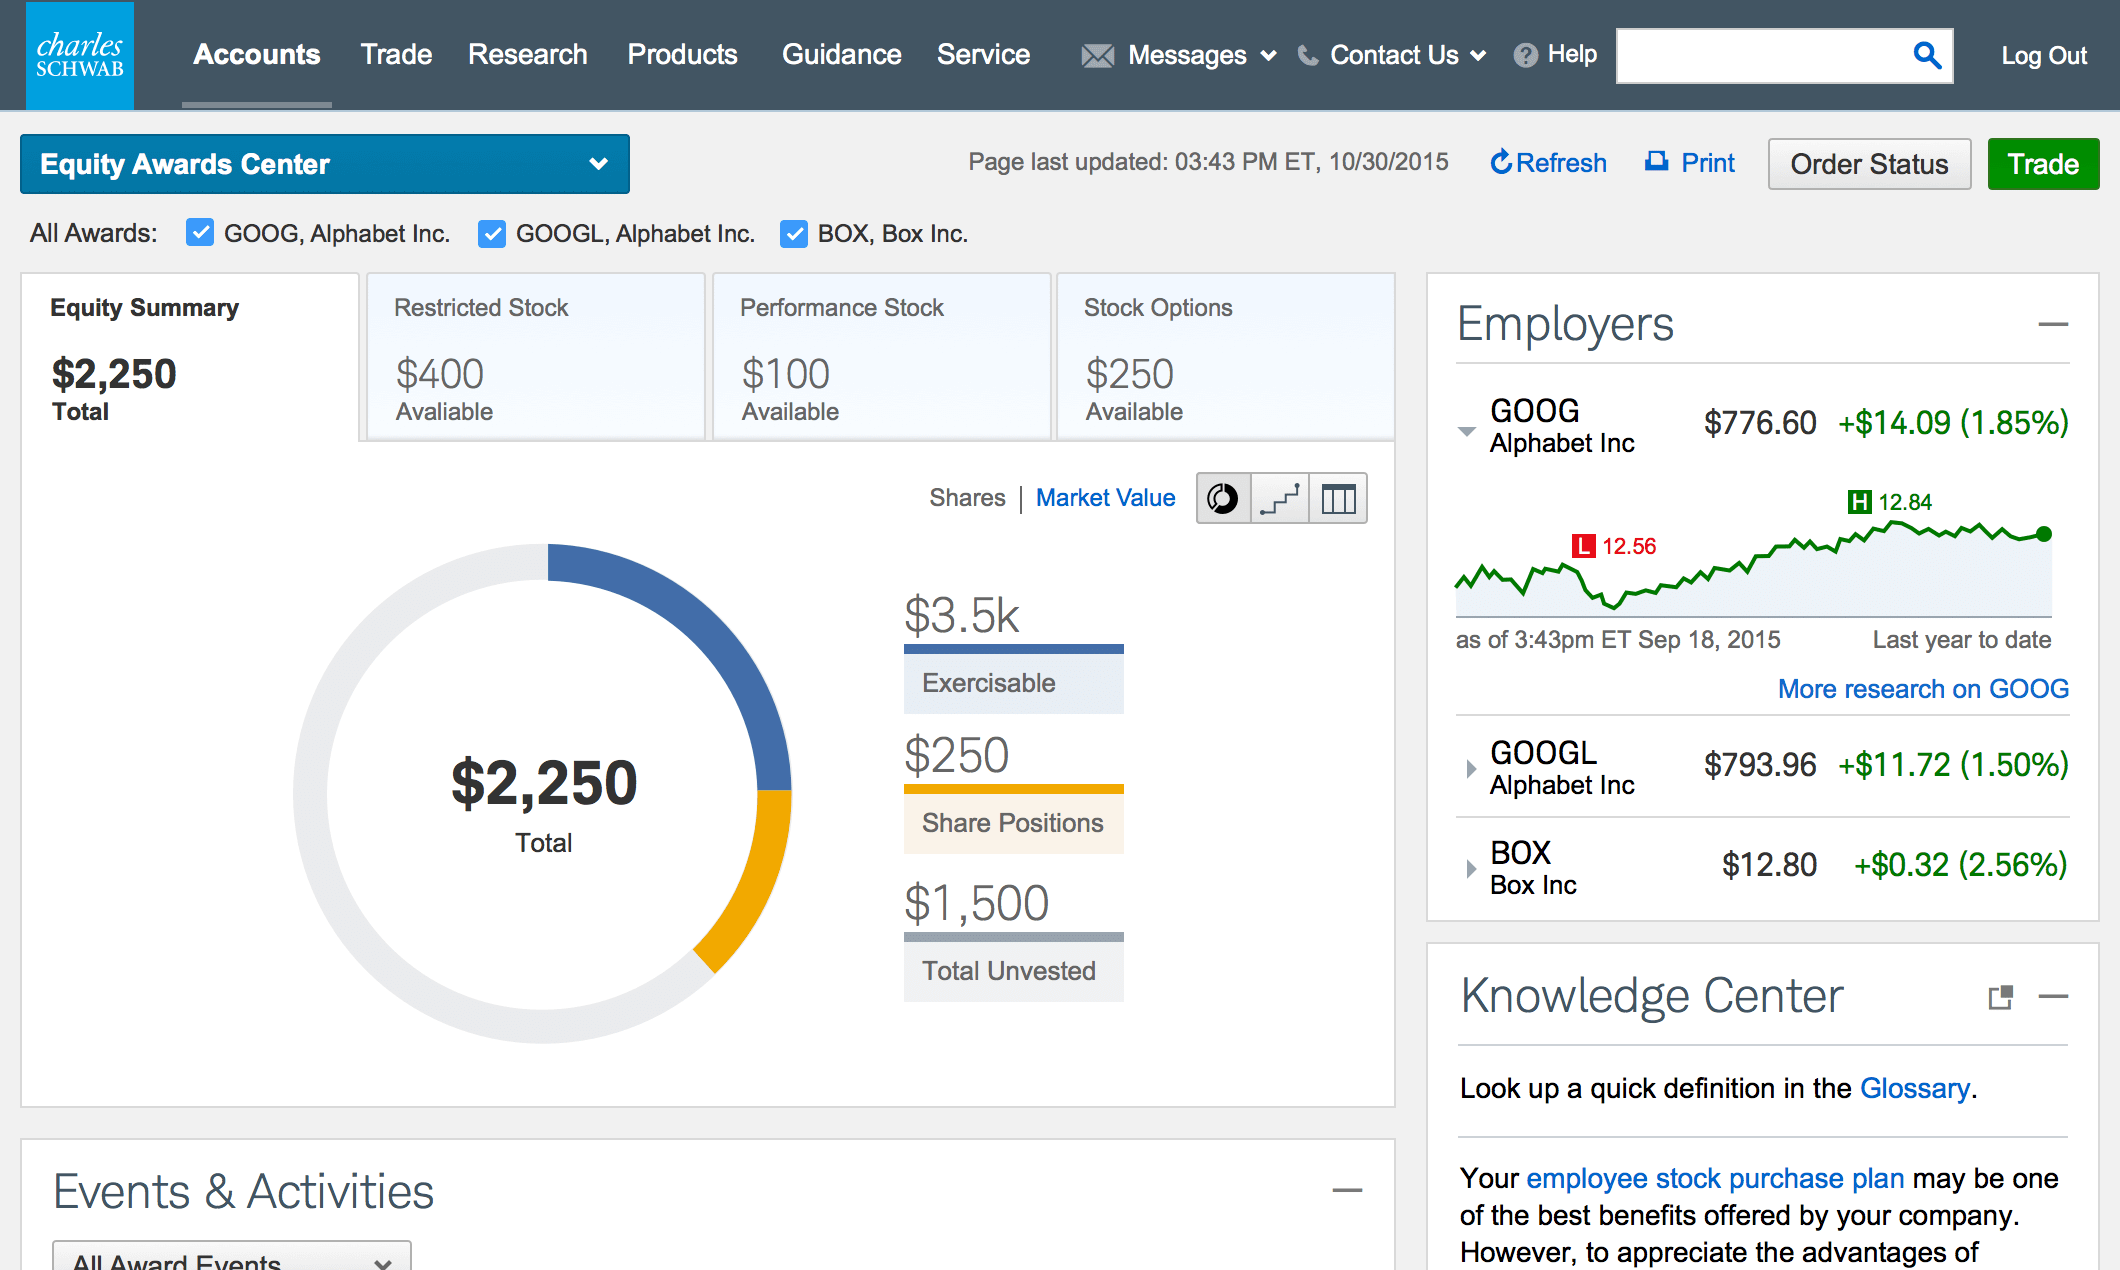Viewport: 2120px width, 1270px height.
Task: Click the Charles Schwab logo
Action: point(80,55)
